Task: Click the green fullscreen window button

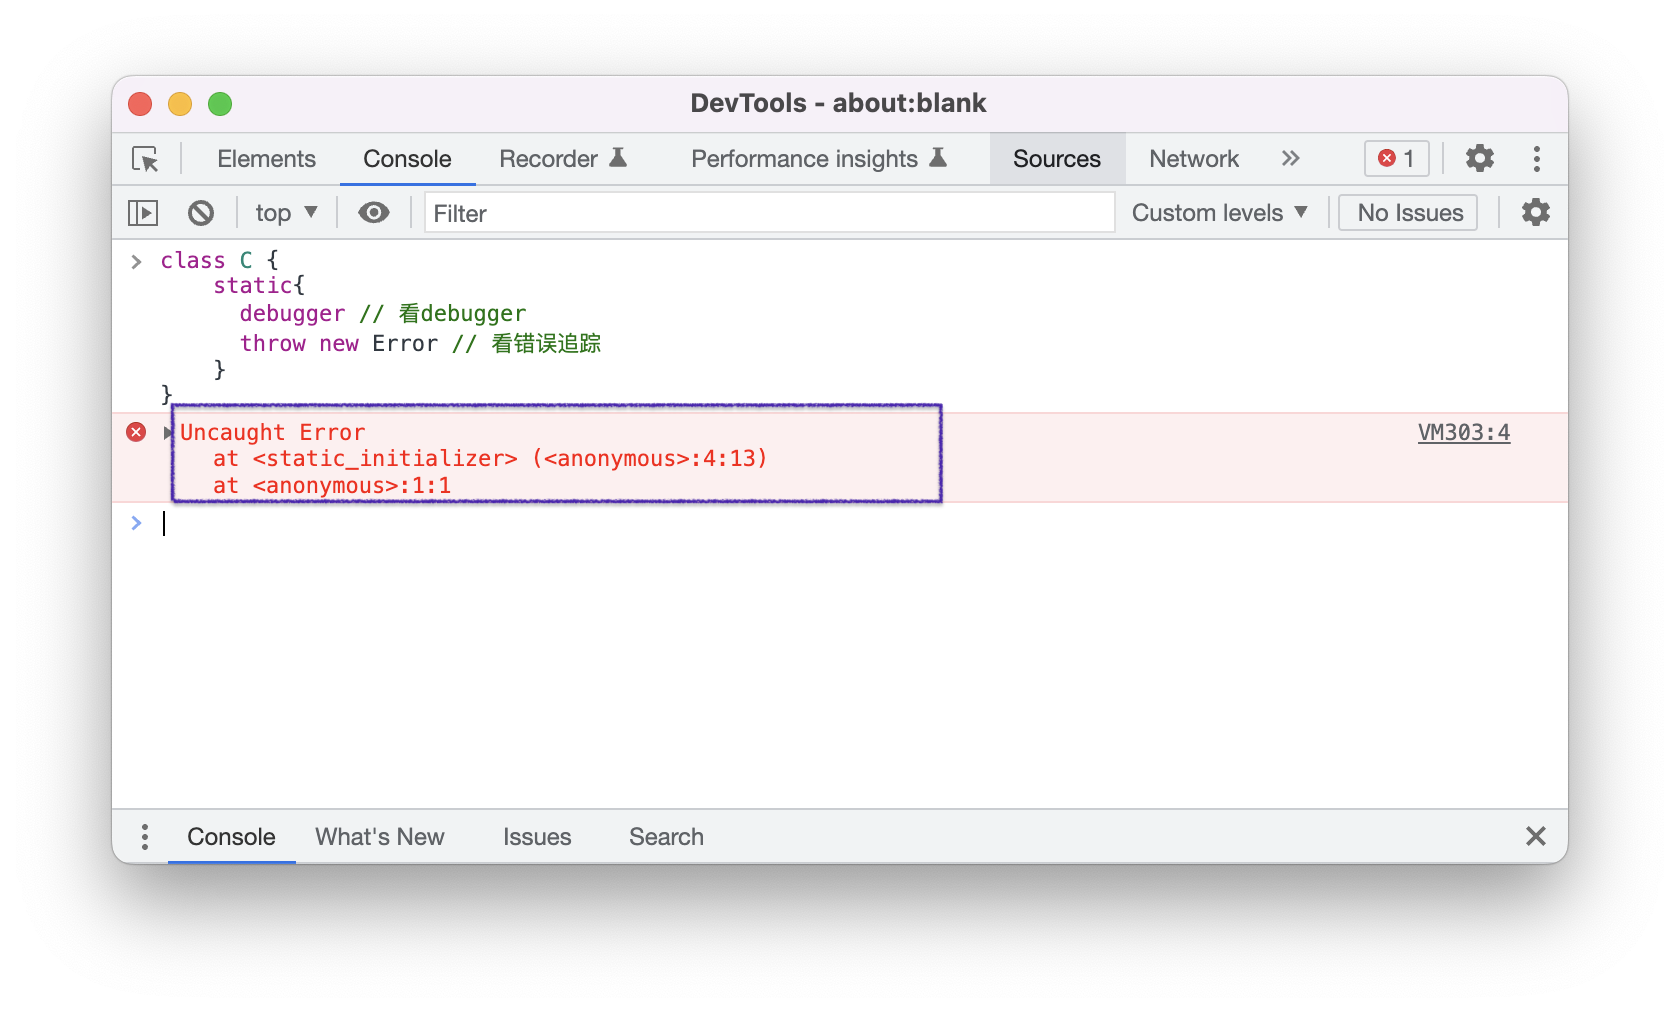Action: click(220, 104)
